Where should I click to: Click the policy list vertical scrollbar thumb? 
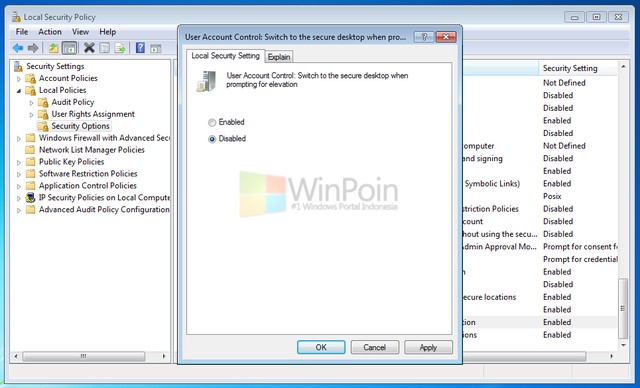pos(623,308)
